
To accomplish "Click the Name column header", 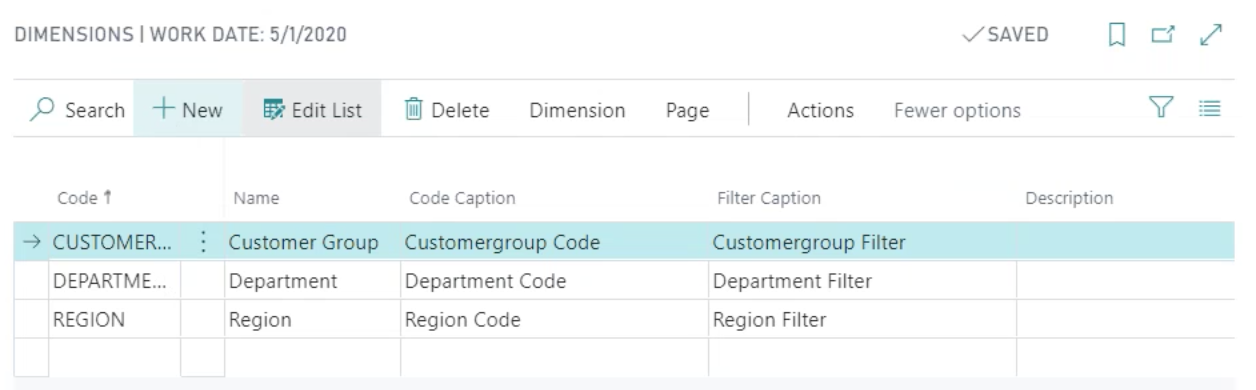I will (x=256, y=198).
